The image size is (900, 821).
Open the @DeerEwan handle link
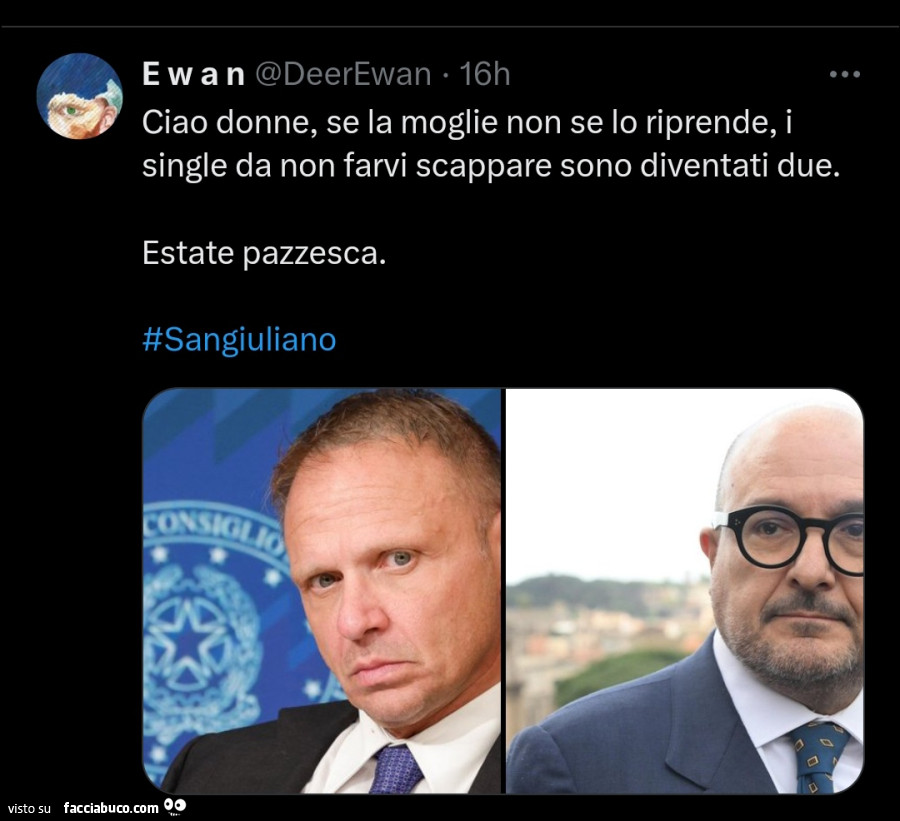point(343,74)
